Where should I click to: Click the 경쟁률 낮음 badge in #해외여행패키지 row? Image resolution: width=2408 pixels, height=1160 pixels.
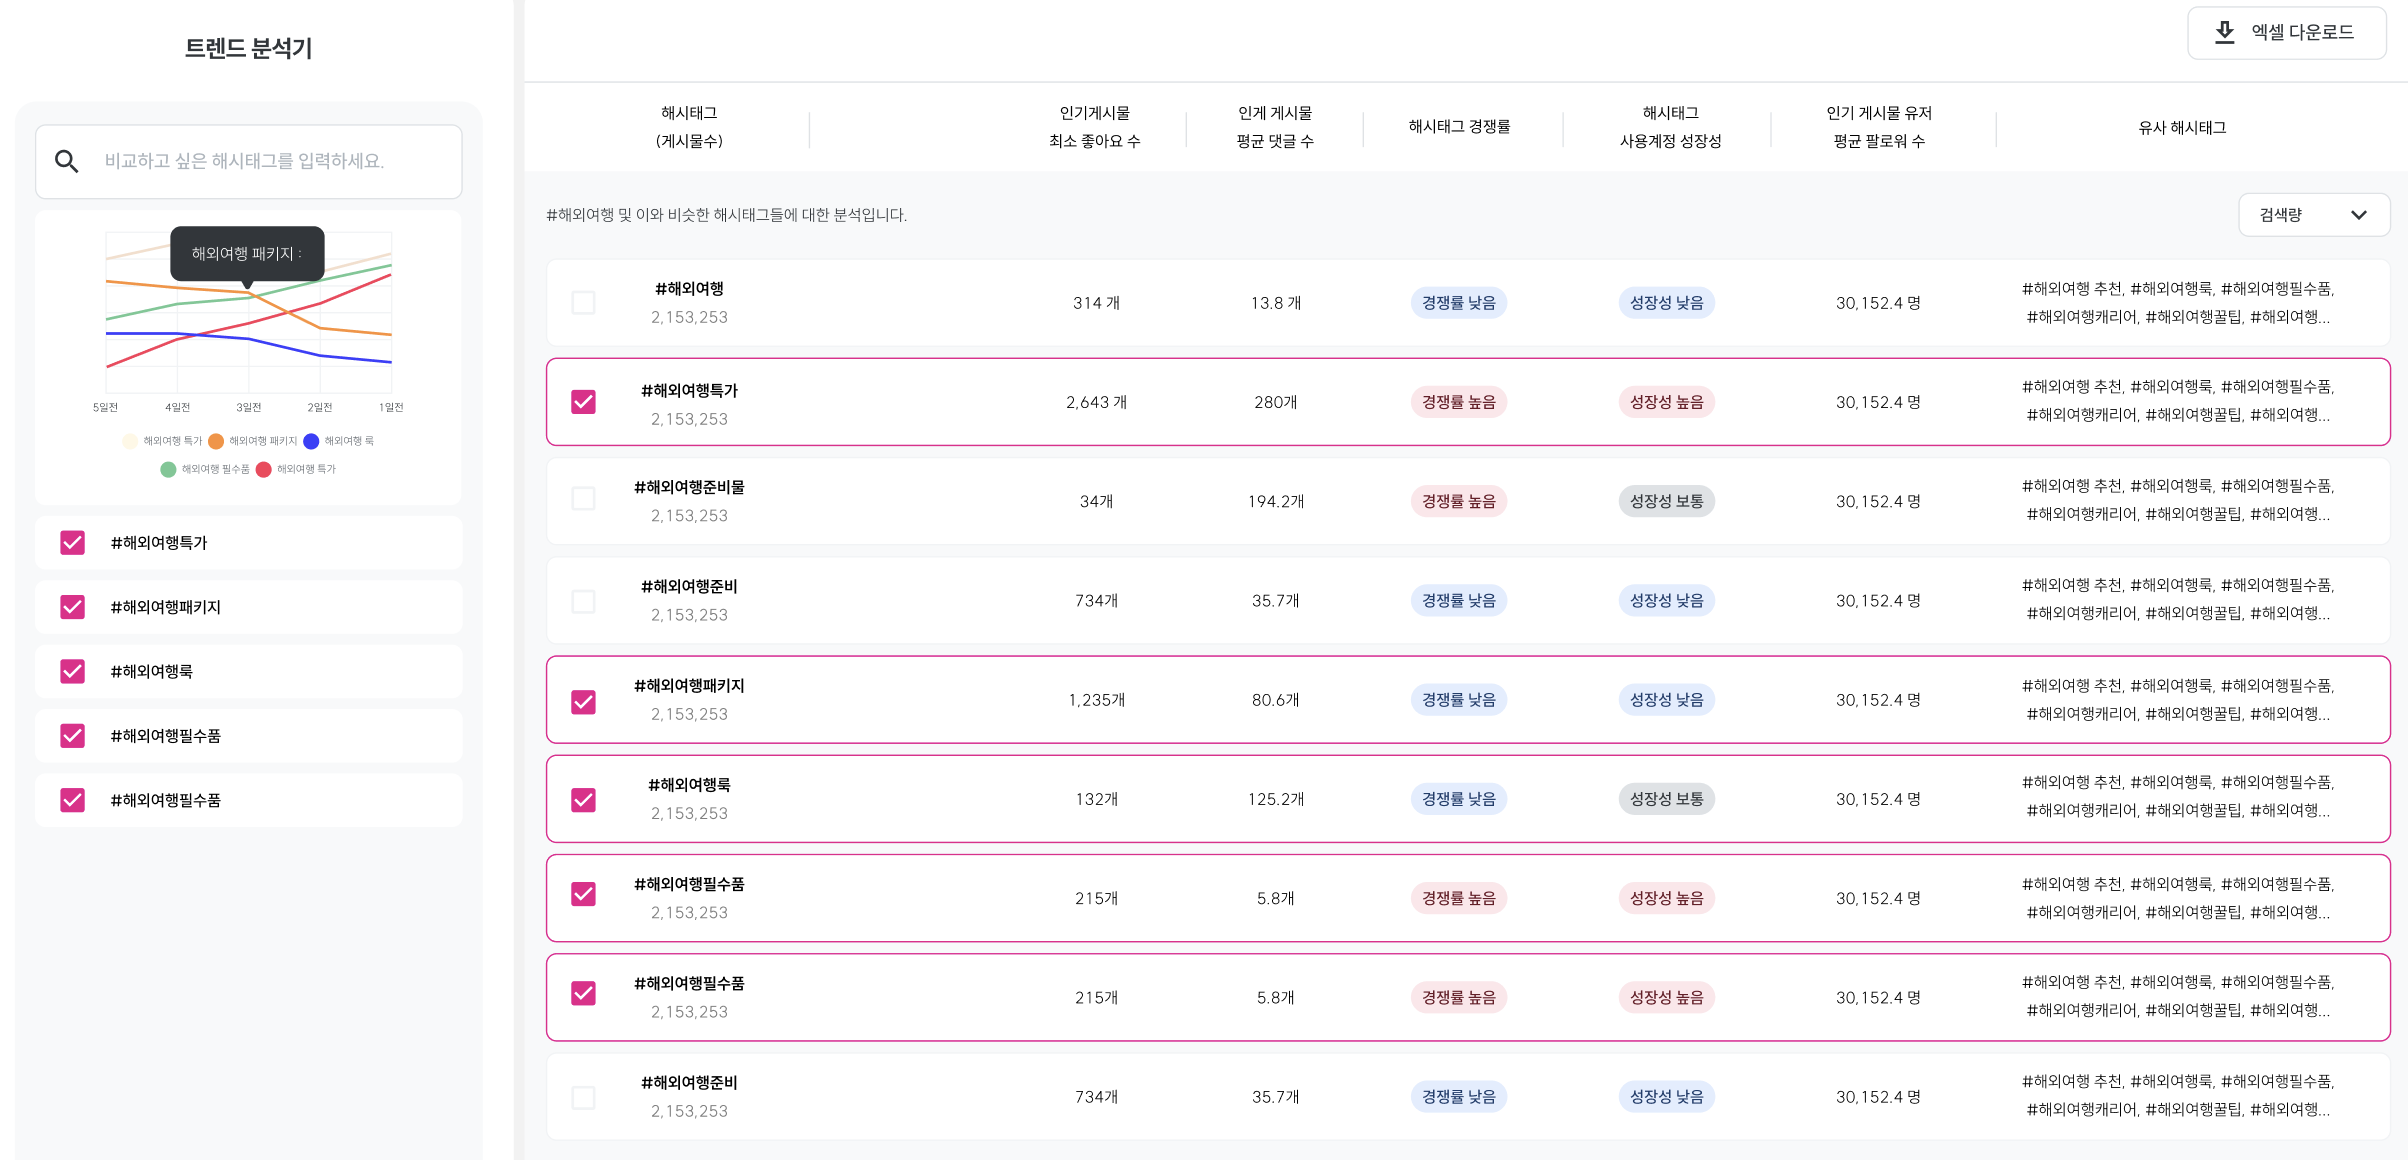tap(1459, 700)
